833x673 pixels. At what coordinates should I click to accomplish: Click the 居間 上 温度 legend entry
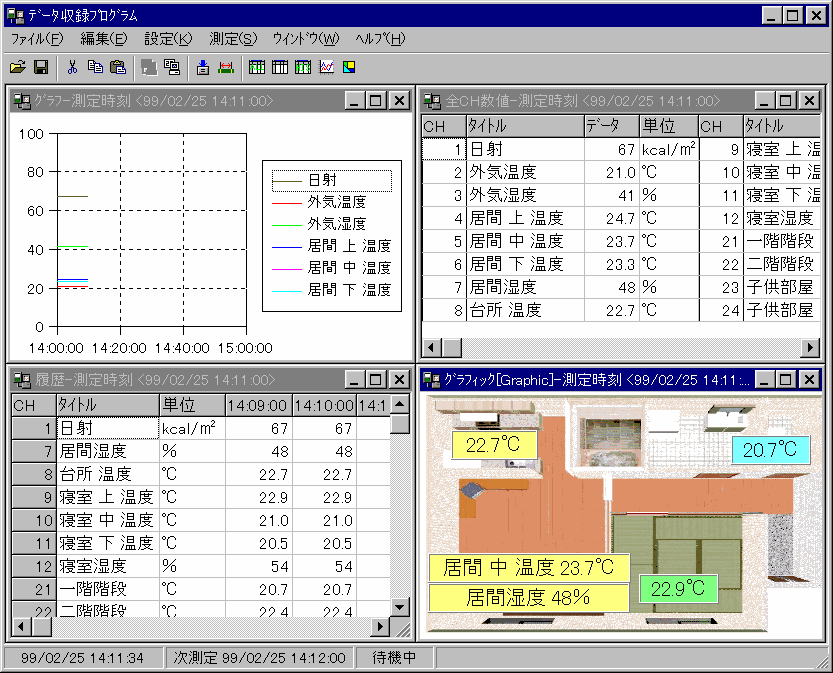pos(332,246)
